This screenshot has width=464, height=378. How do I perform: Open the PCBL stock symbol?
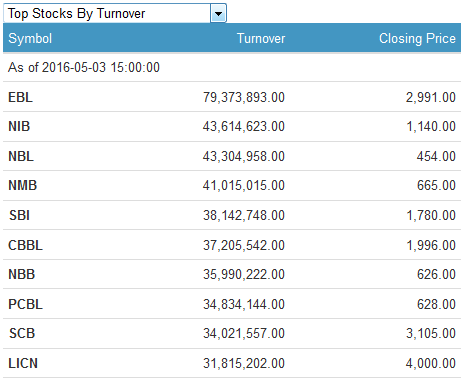pos(25,304)
